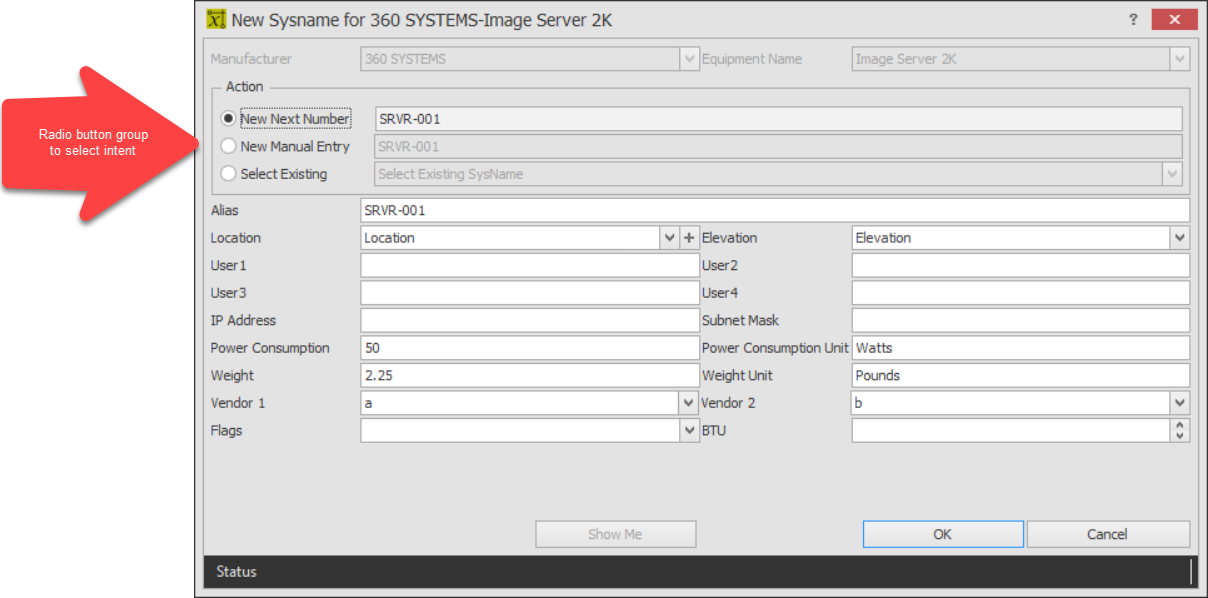Viewport: 1208px width, 598px height.
Task: Open the Manufacturer dropdown
Action: tap(689, 59)
